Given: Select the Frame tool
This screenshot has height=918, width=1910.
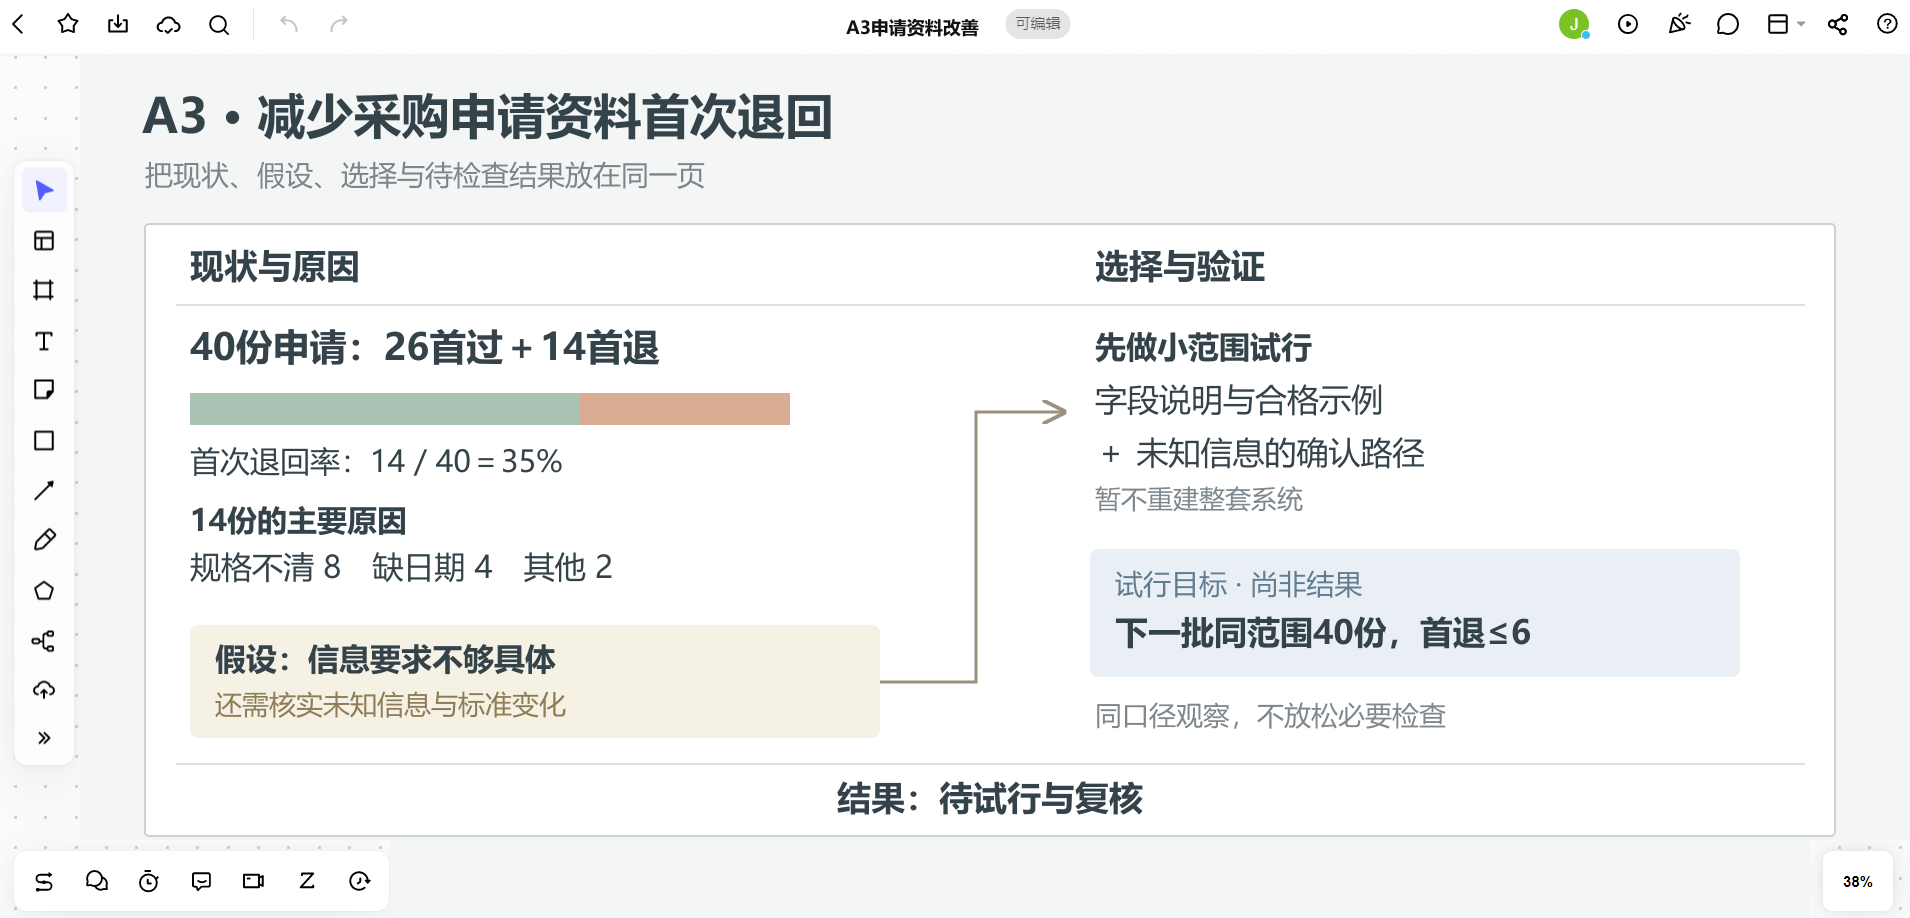Looking at the screenshot, I should click(44, 290).
